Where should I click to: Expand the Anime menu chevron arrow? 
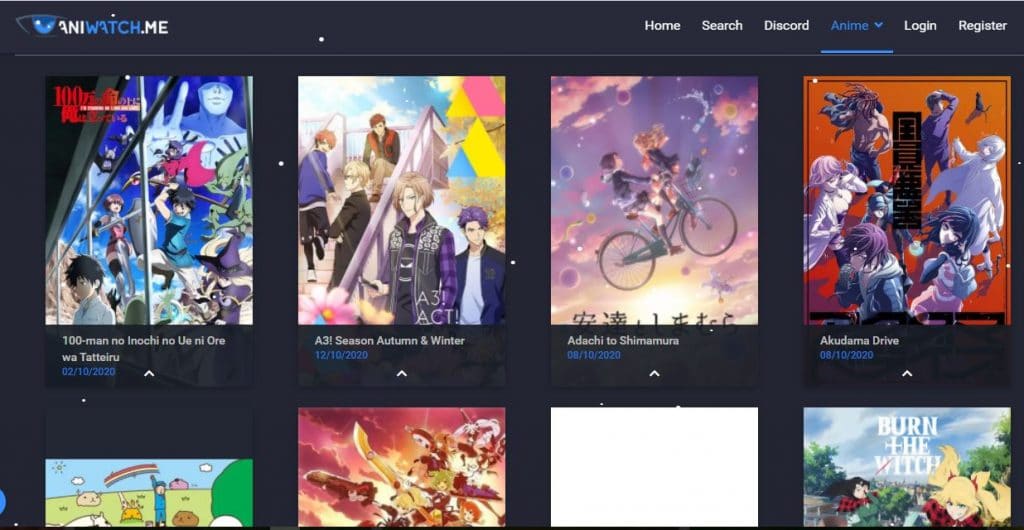[x=878, y=25]
